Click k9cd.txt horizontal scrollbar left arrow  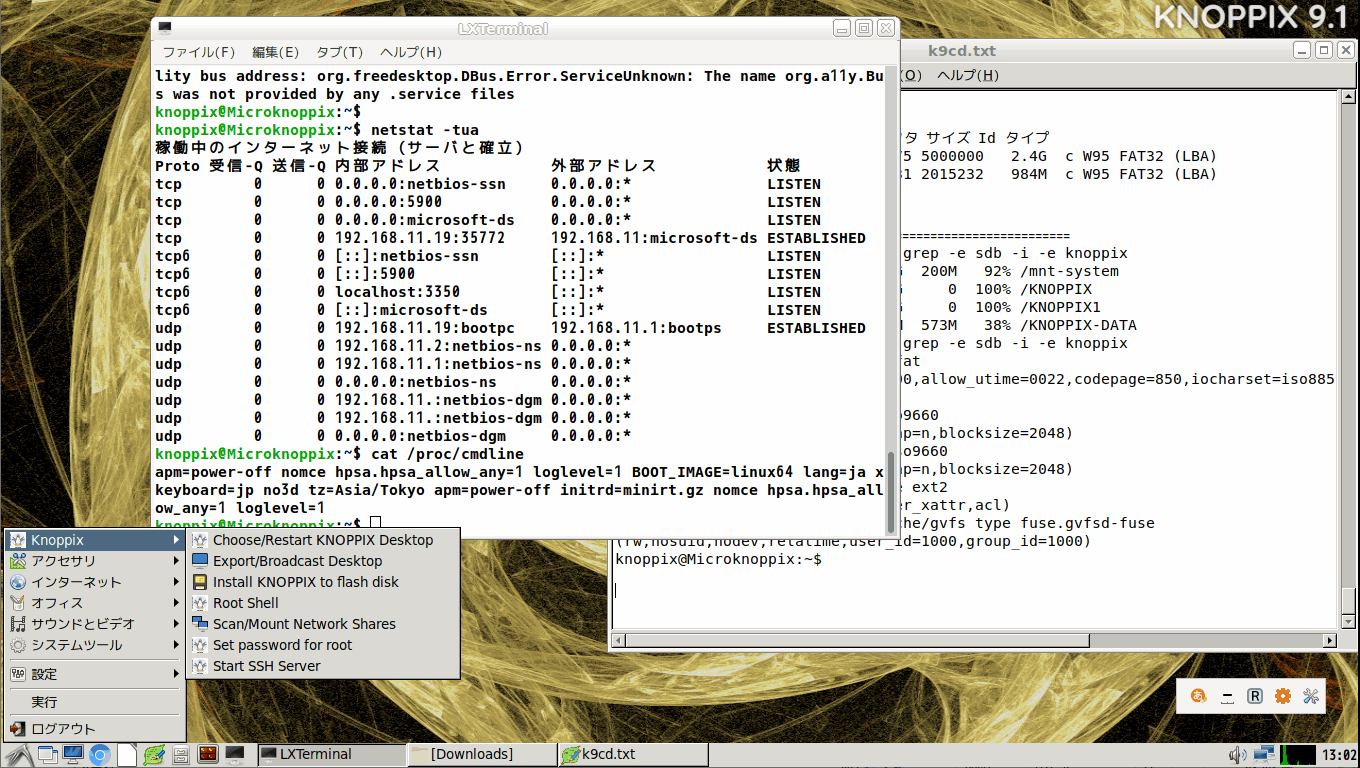coord(620,639)
